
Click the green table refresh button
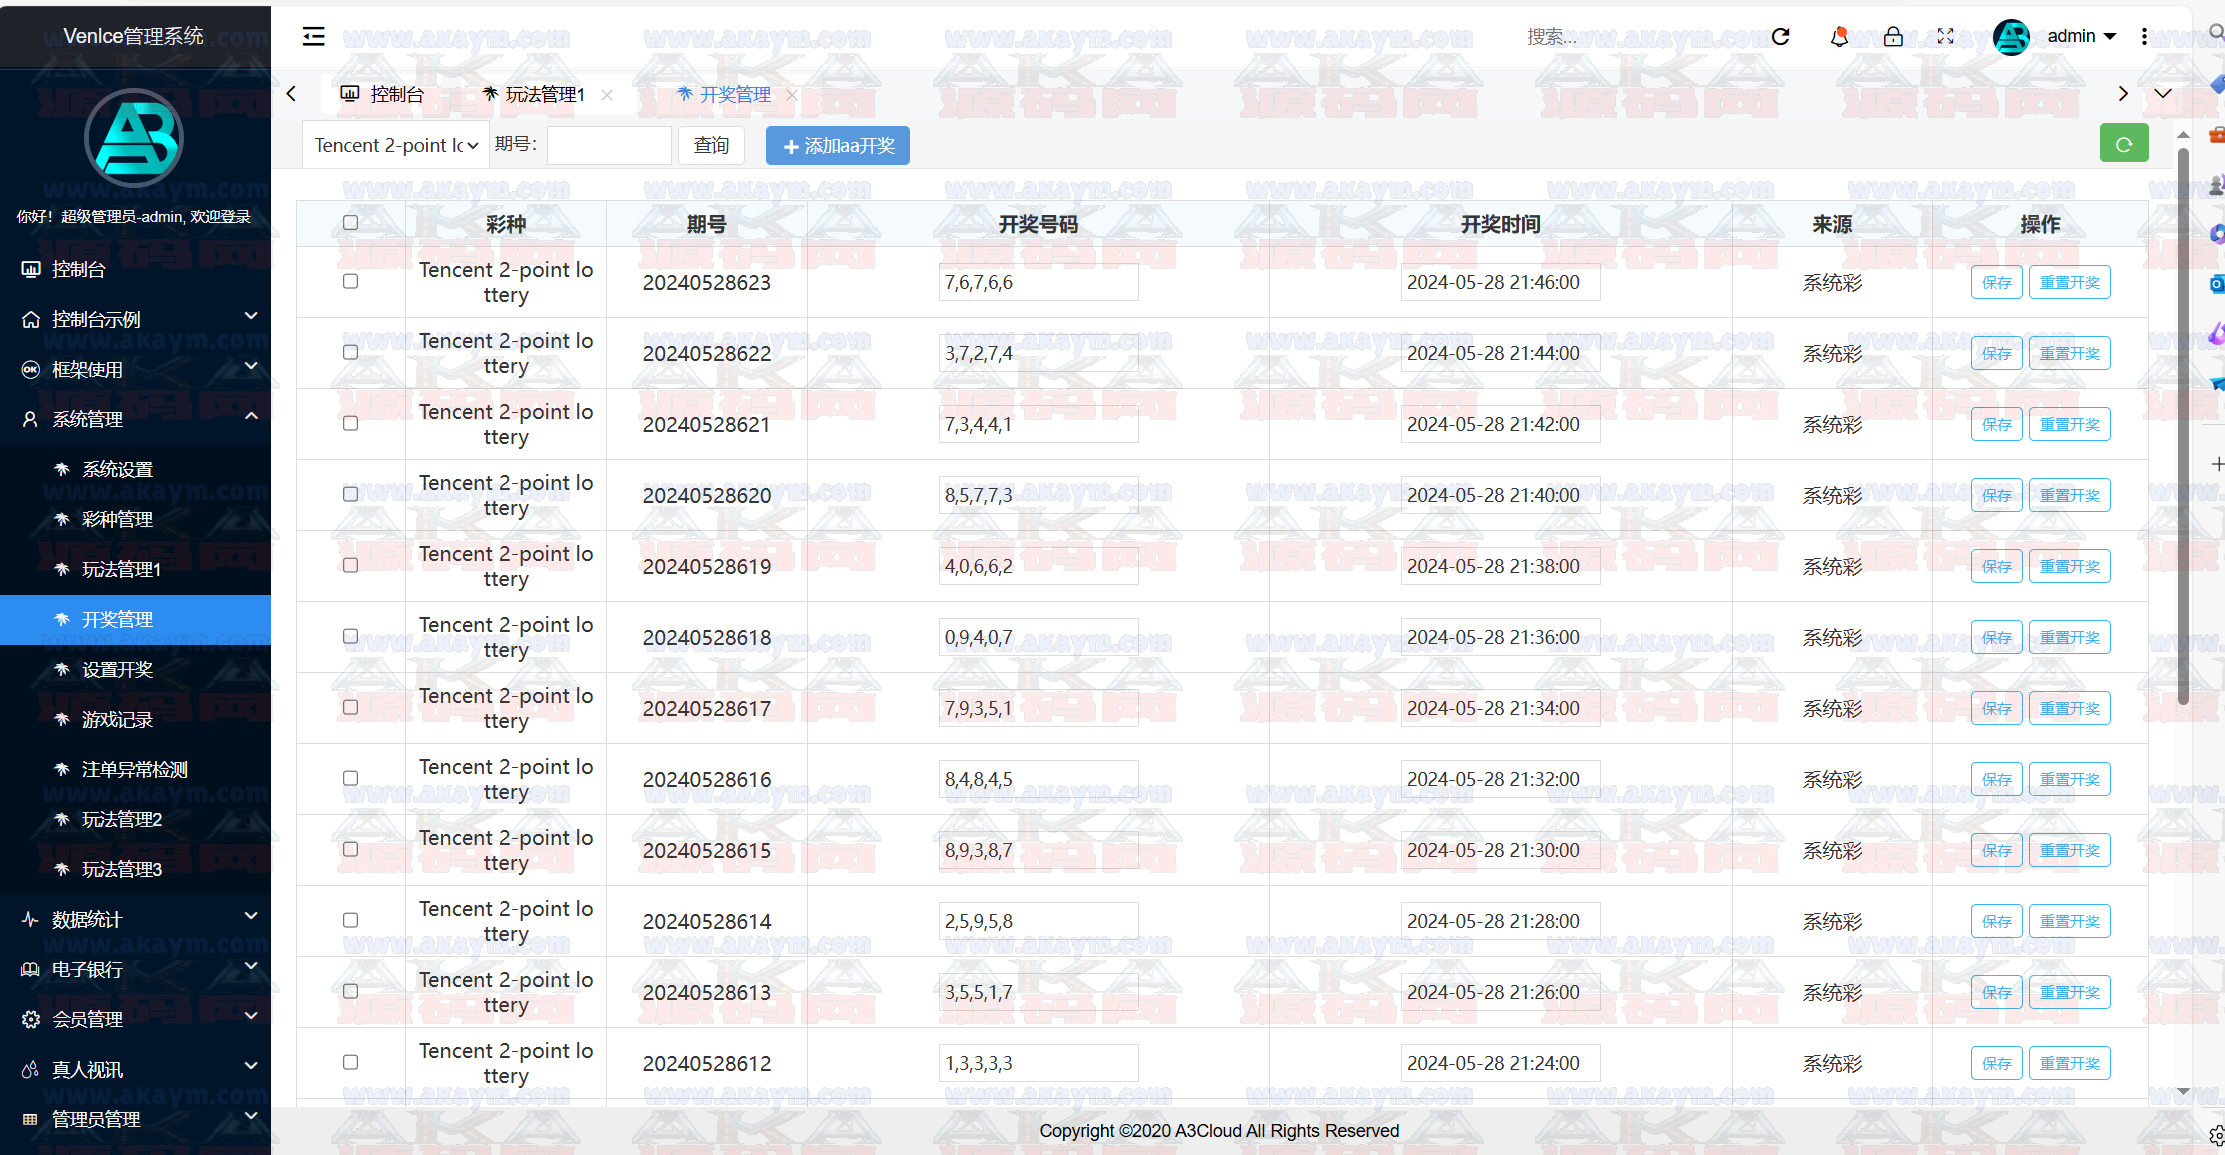point(2123,145)
